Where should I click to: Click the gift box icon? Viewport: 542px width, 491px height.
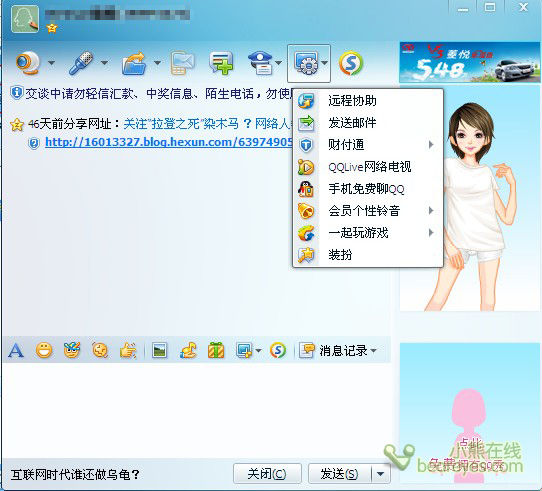coord(216,350)
